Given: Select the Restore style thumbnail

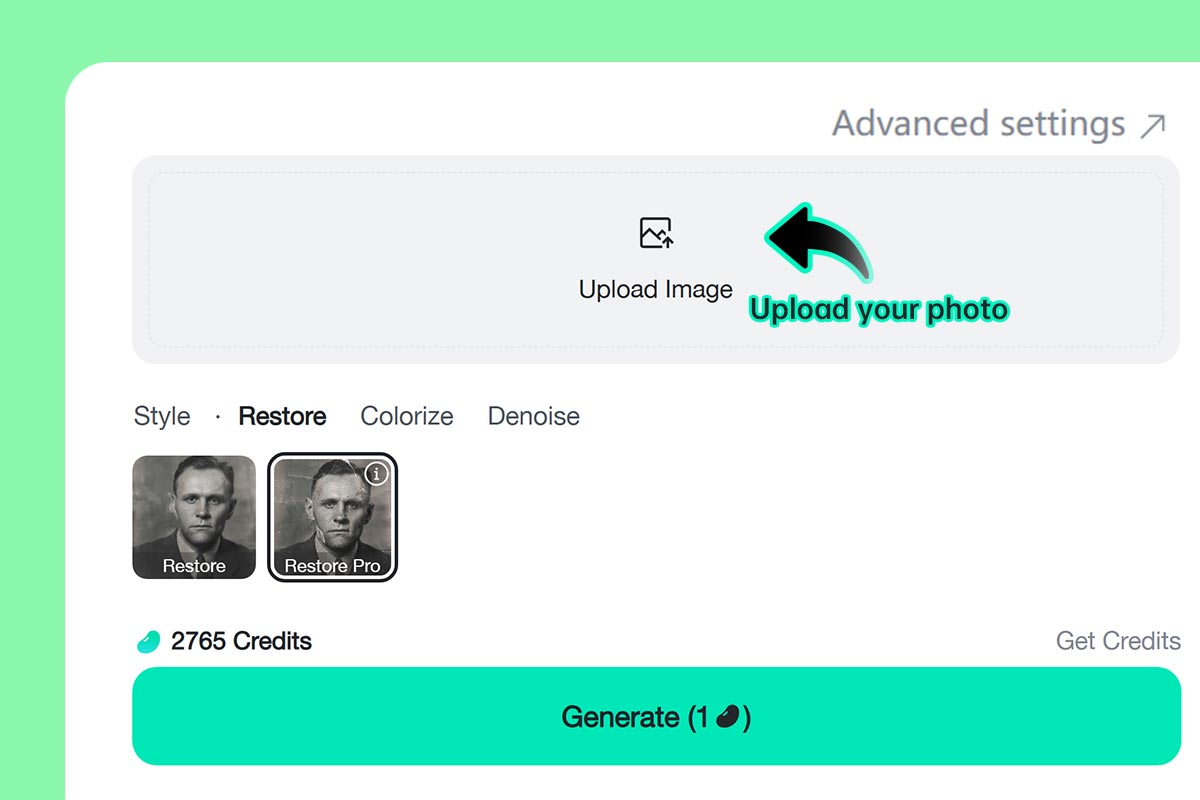Looking at the screenshot, I should click(x=194, y=517).
